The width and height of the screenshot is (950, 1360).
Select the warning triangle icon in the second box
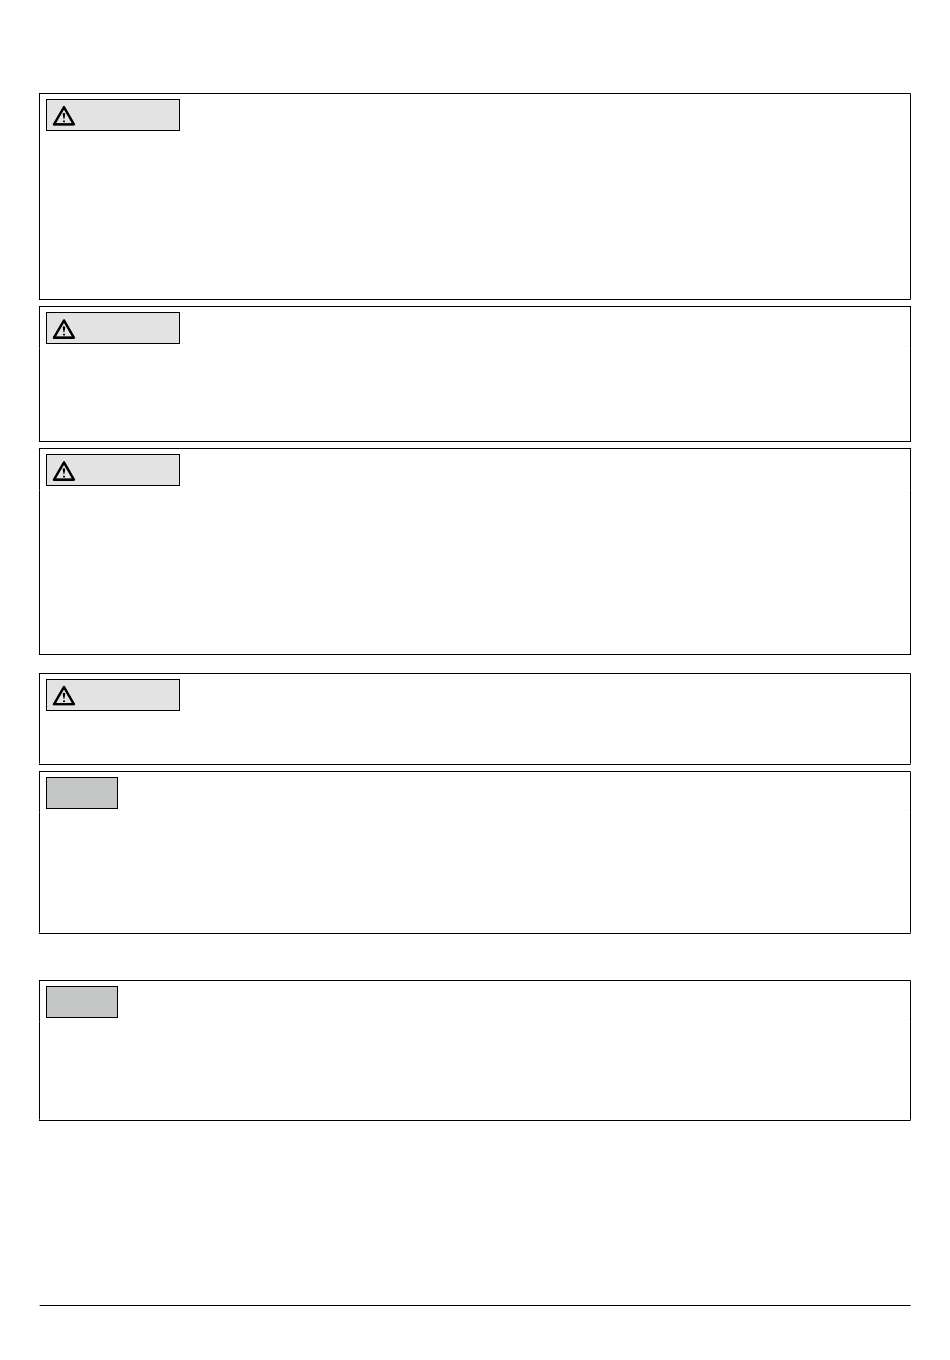64,329
